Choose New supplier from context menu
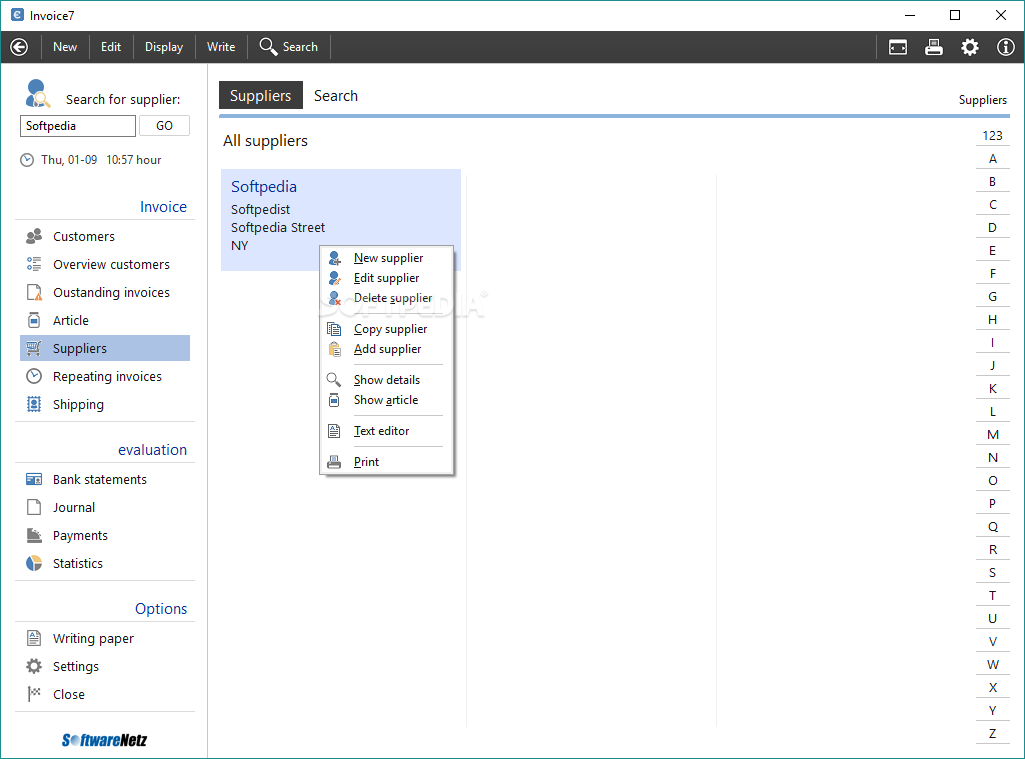The width and height of the screenshot is (1025, 759). [388, 258]
